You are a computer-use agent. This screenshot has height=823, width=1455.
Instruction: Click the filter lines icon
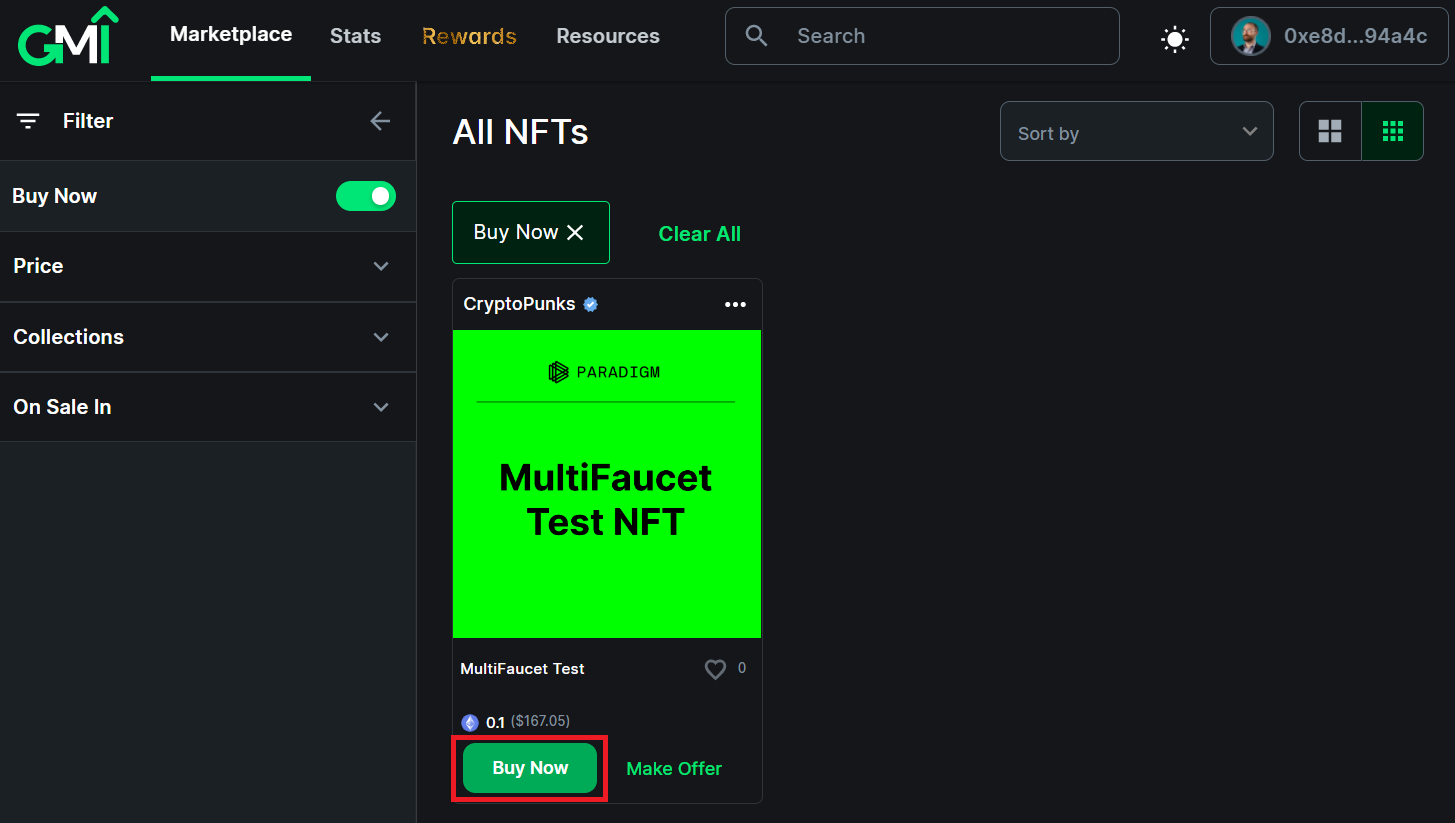tap(28, 121)
